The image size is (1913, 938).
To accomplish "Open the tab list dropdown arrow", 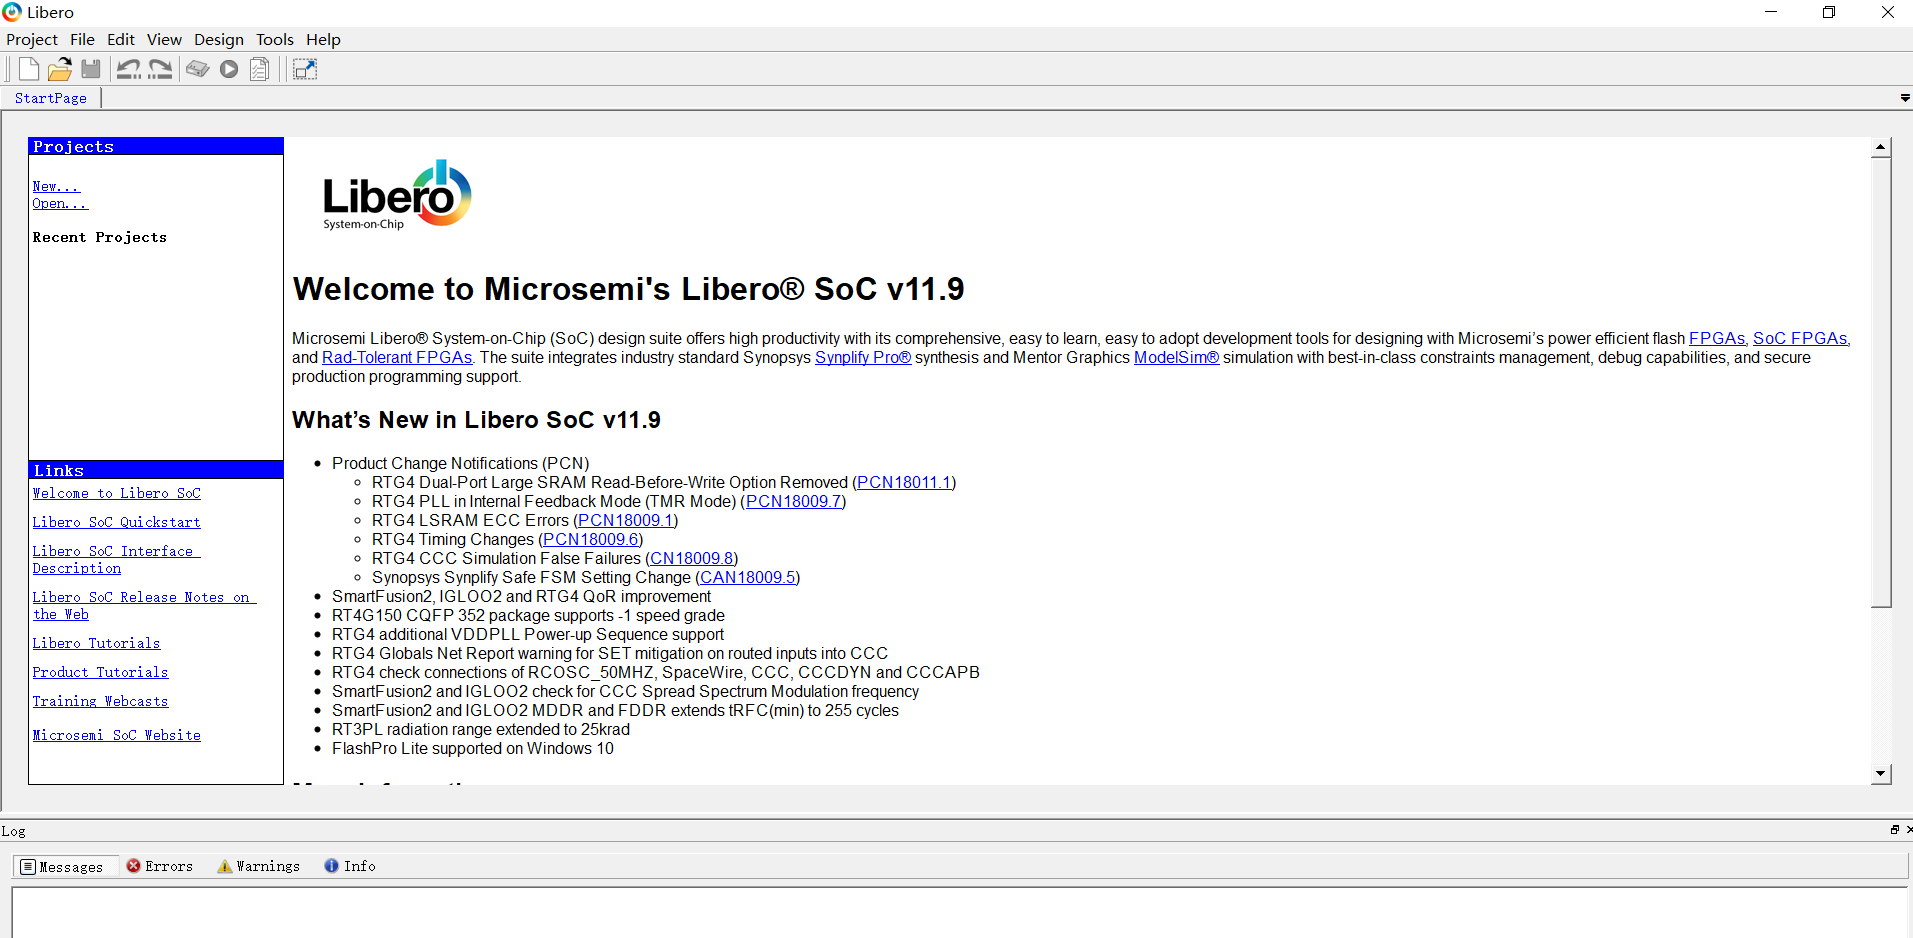I will click(1904, 97).
